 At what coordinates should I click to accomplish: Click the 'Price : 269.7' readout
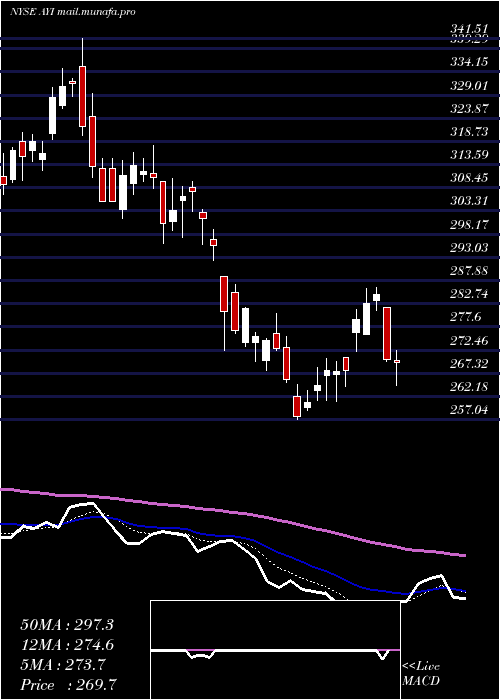(x=69, y=685)
